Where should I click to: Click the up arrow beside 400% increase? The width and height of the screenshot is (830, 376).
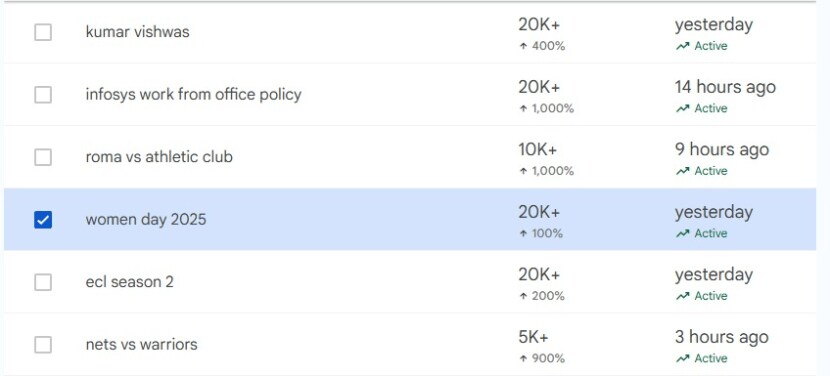pyautogui.click(x=523, y=46)
